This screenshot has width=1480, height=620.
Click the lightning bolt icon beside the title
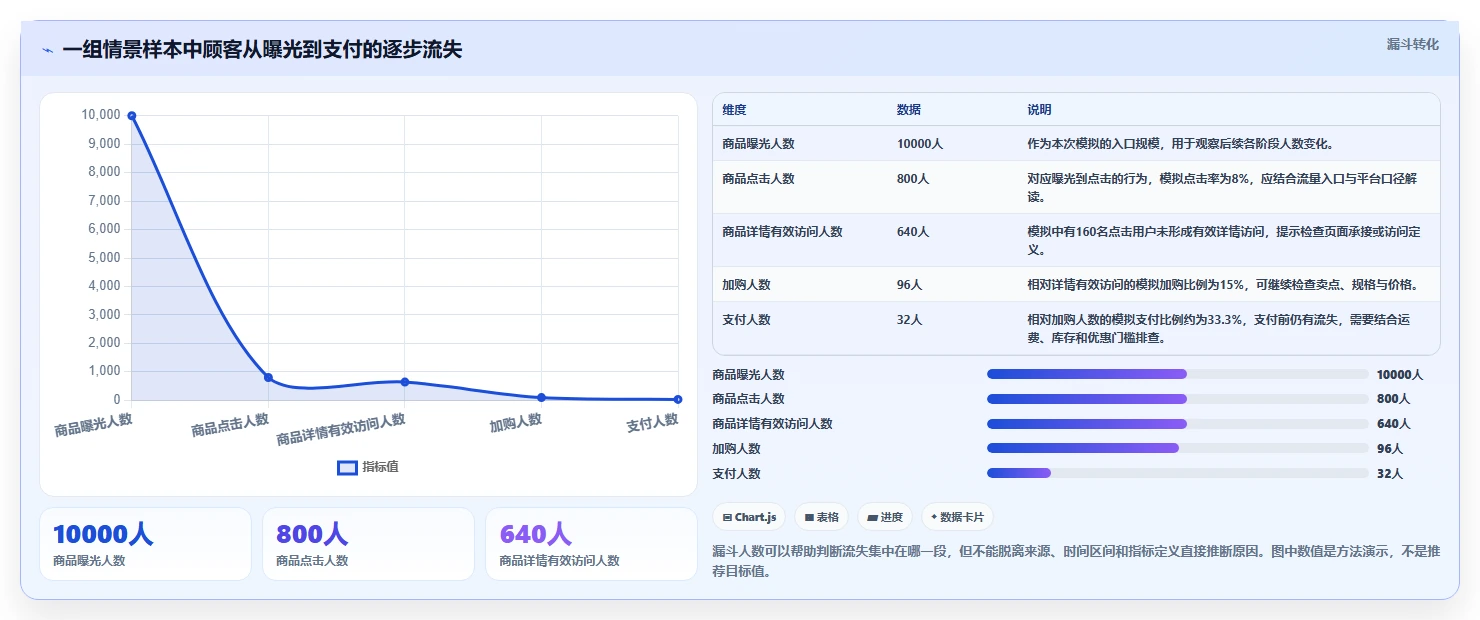coord(47,50)
